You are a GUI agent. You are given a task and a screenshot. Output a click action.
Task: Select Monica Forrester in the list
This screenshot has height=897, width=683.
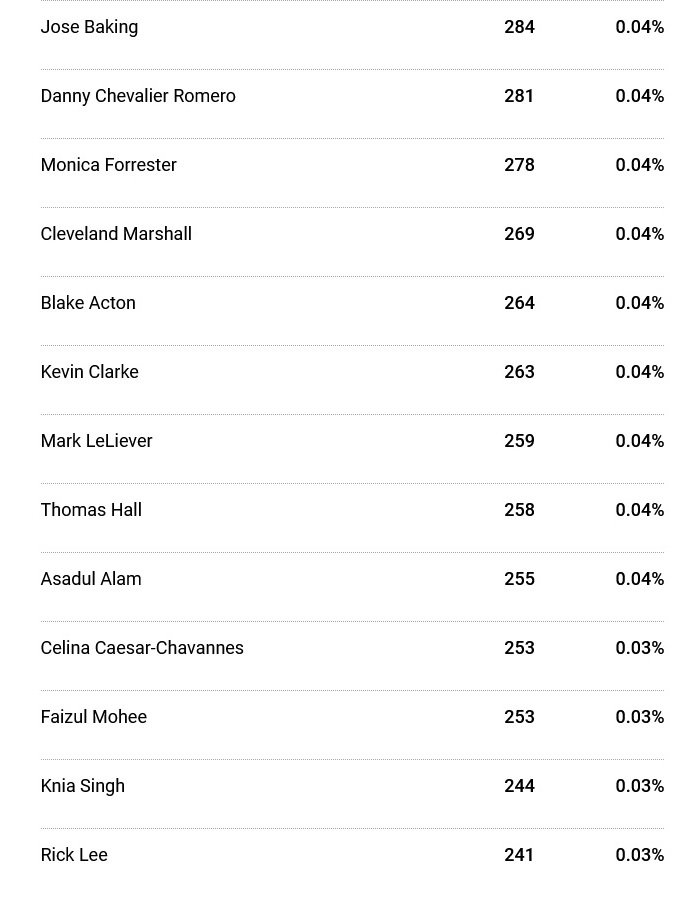coord(109,165)
